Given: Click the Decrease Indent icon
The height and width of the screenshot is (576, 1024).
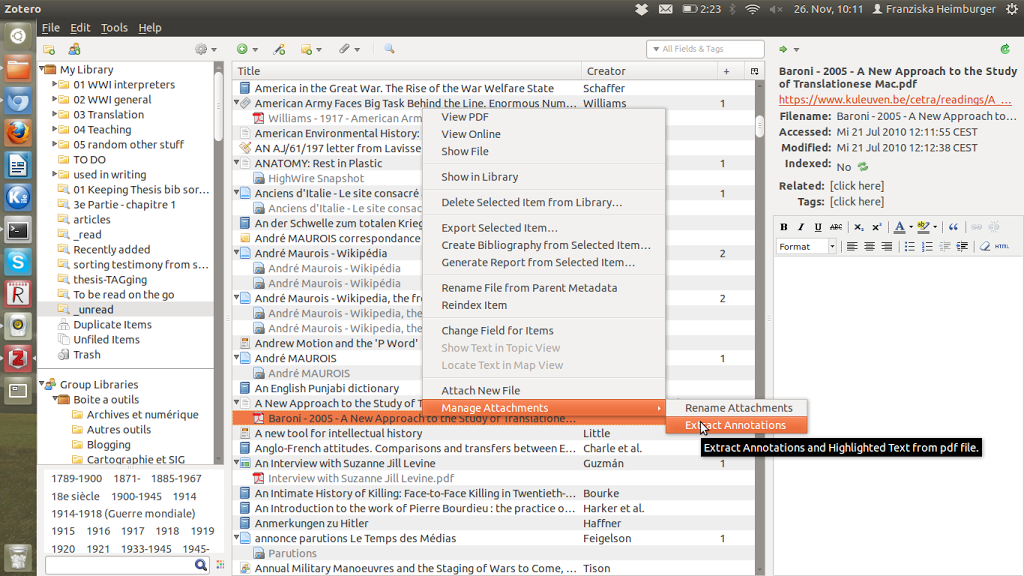Looking at the screenshot, I should pyautogui.click(x=945, y=246).
